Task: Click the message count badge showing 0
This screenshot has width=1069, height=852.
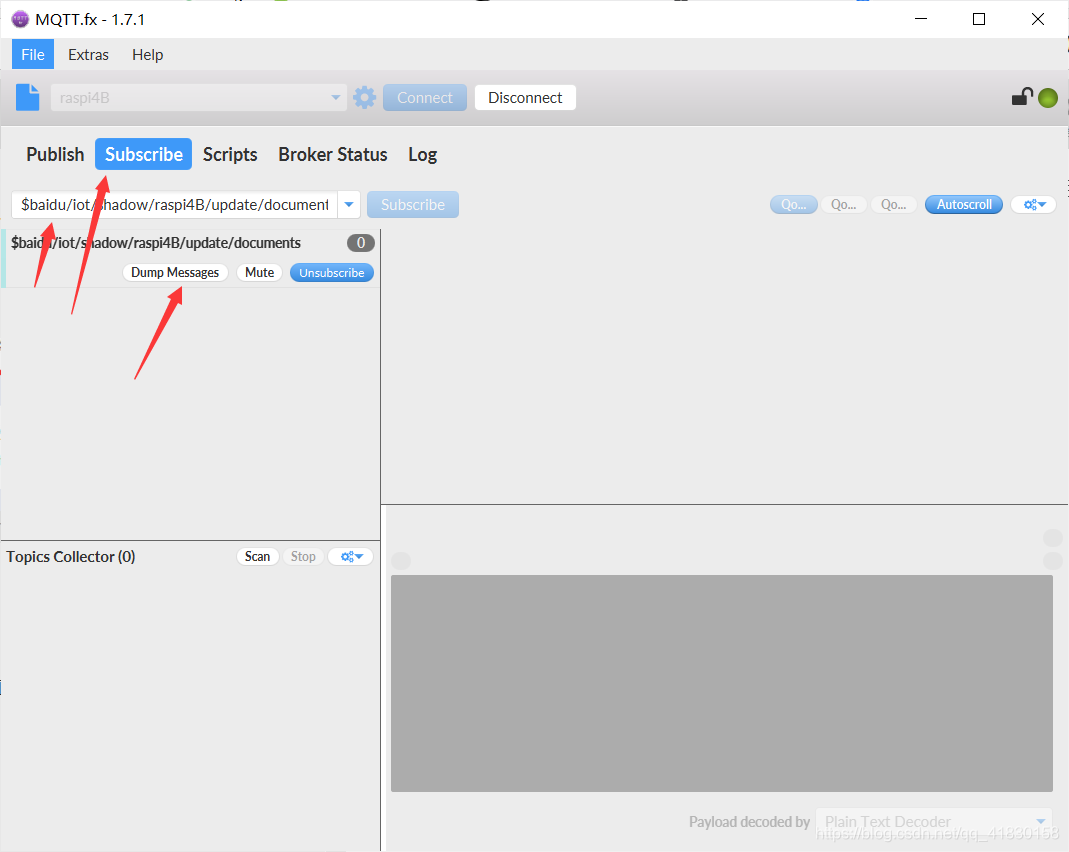Action: click(361, 243)
